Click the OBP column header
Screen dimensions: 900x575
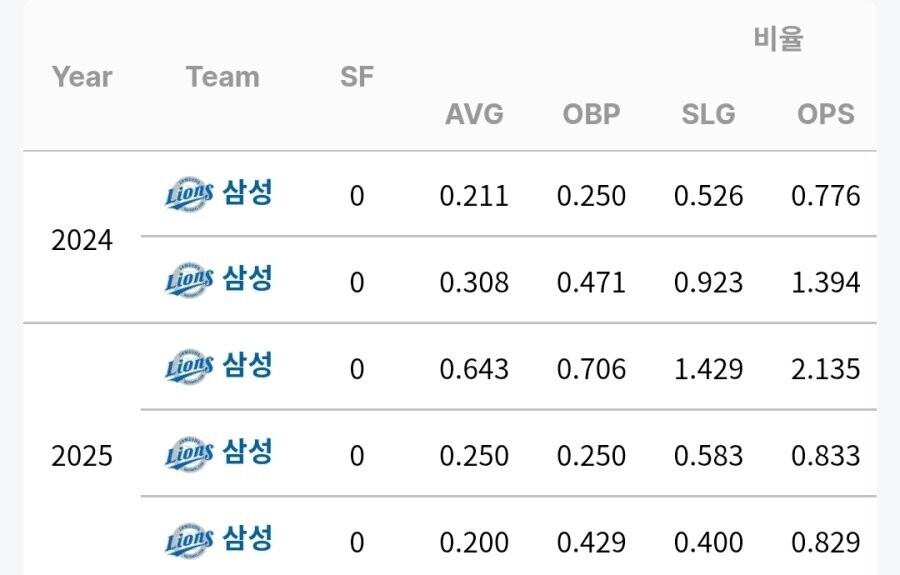tap(591, 114)
